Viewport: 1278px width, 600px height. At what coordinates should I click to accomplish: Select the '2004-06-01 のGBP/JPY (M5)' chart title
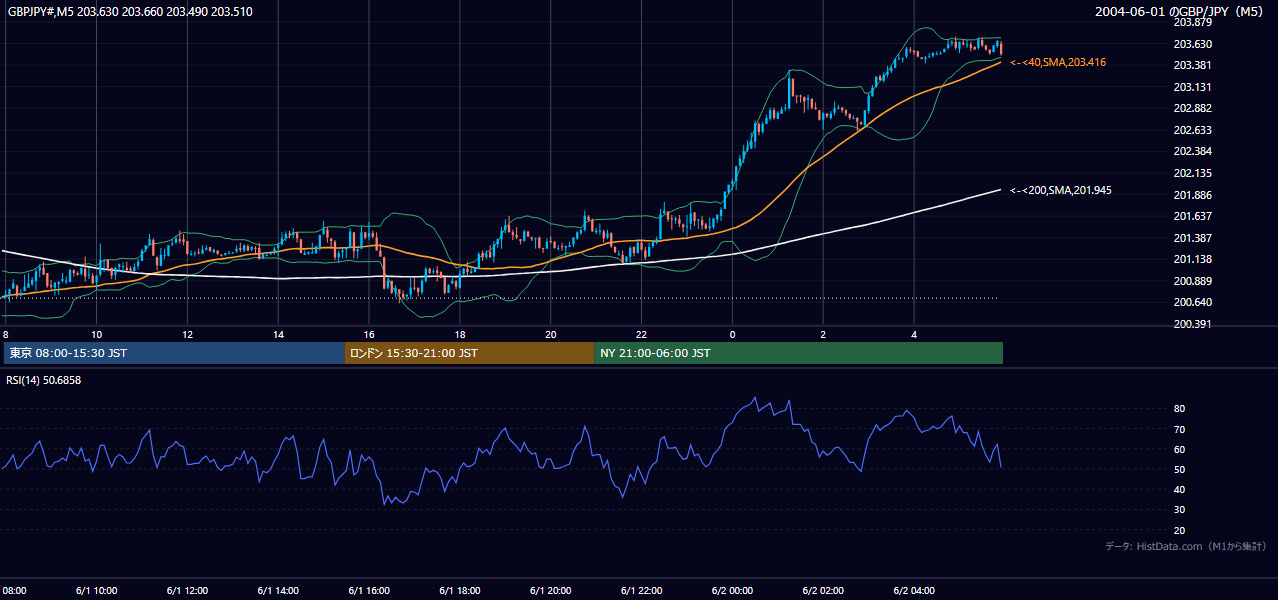point(1180,12)
